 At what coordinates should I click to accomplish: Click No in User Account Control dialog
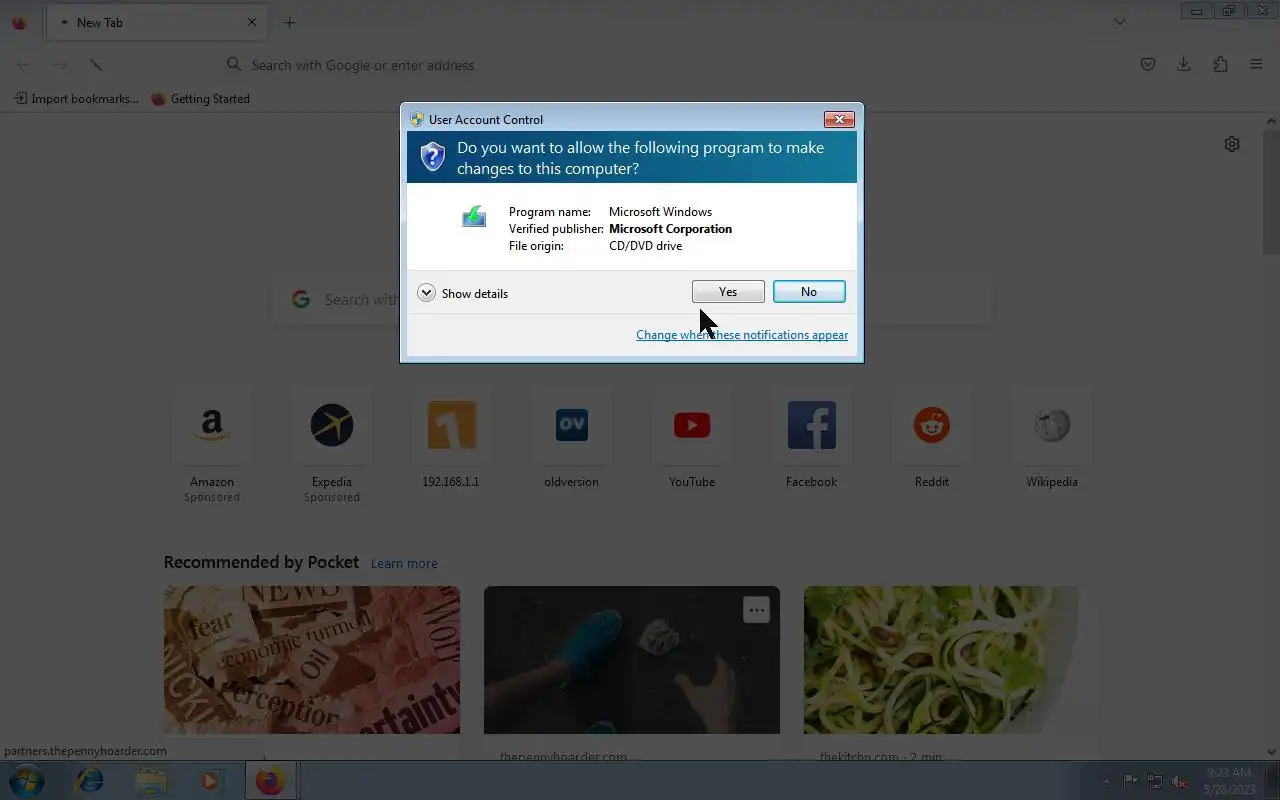coord(809,291)
